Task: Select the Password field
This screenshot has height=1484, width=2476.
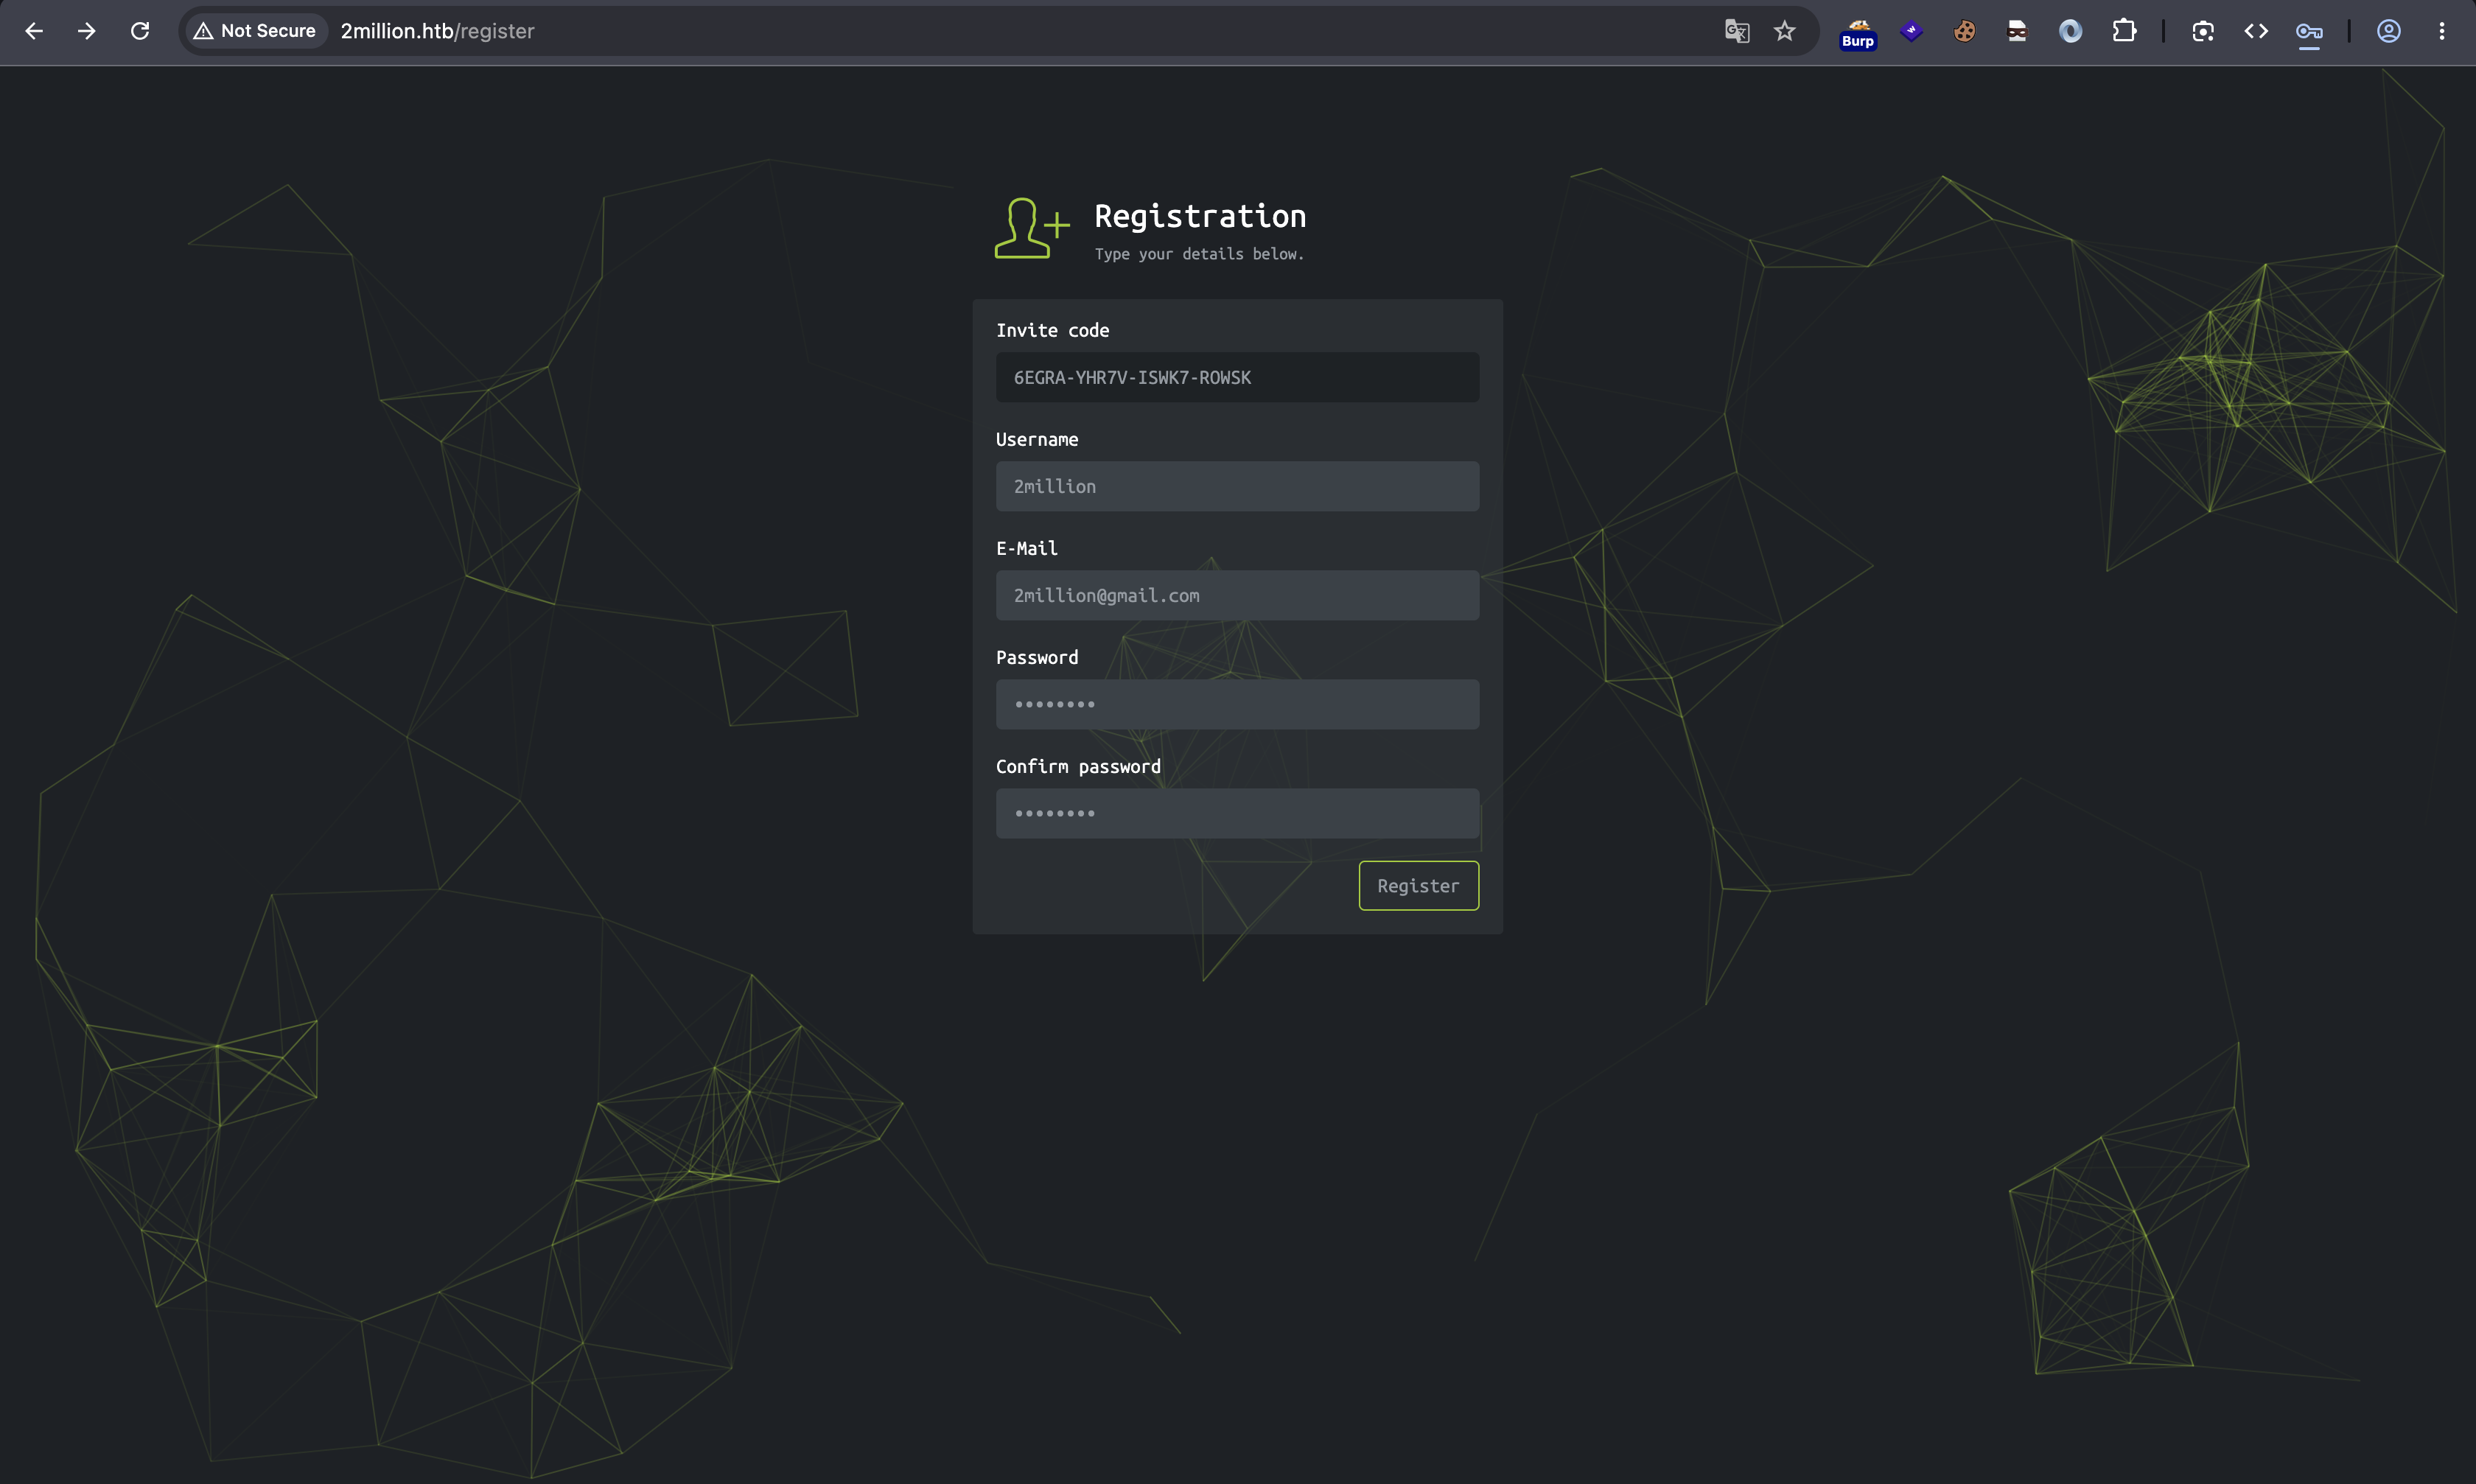Action: [x=1237, y=704]
